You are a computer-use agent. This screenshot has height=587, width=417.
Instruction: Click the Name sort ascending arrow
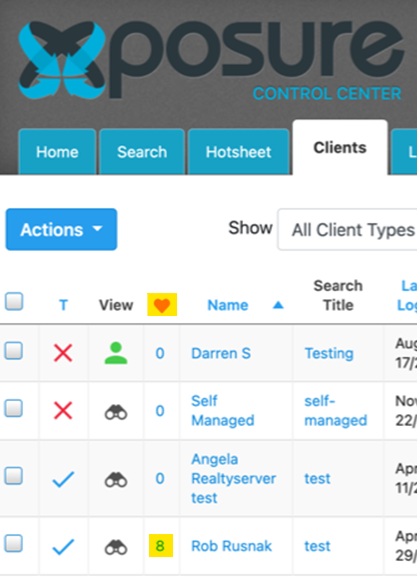coord(278,305)
